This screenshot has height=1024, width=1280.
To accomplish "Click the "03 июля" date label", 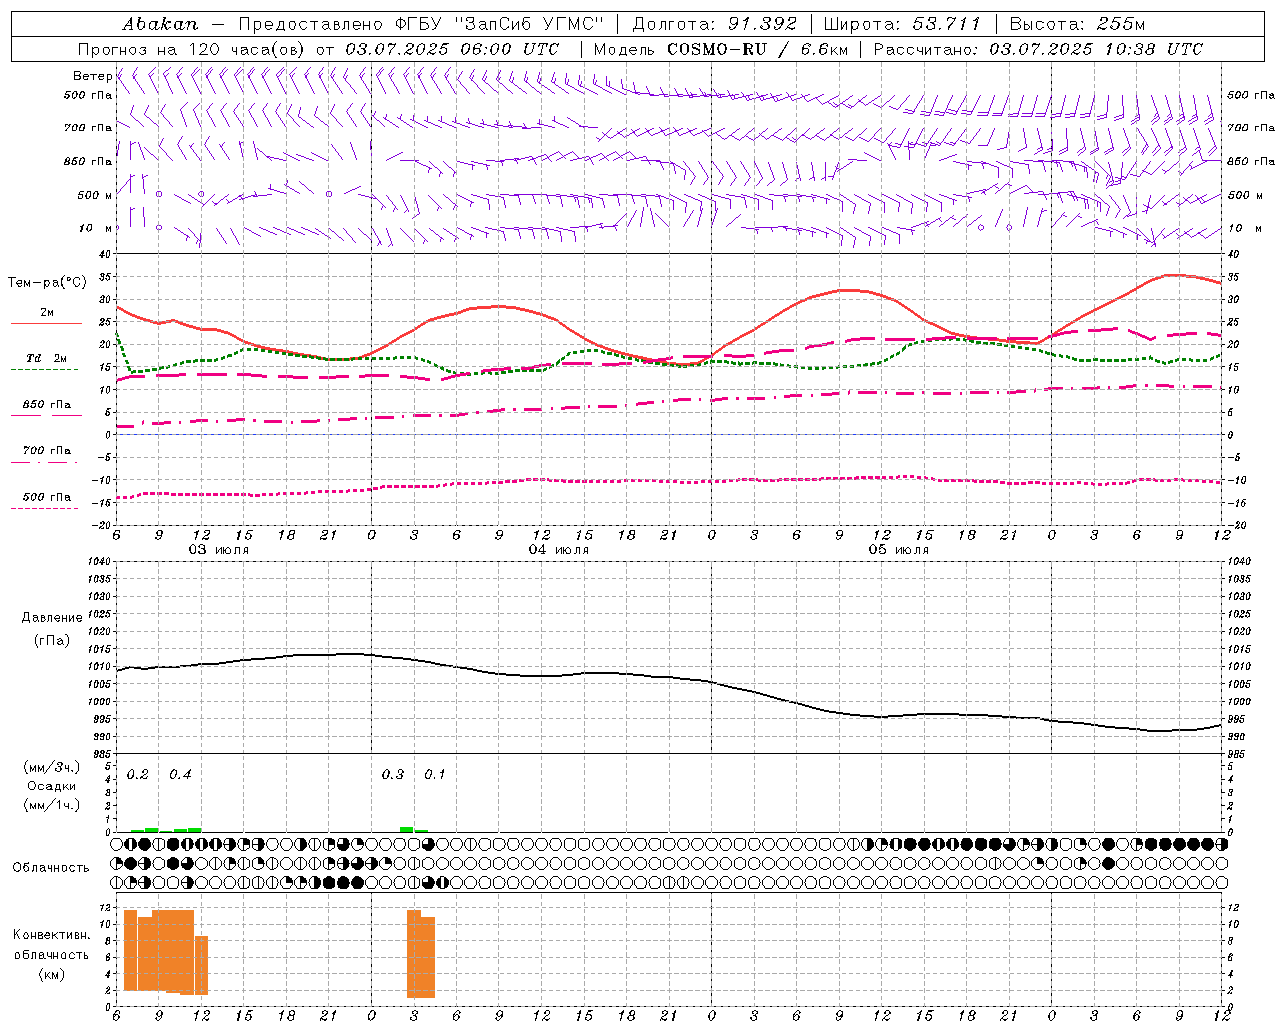I will [x=219, y=550].
